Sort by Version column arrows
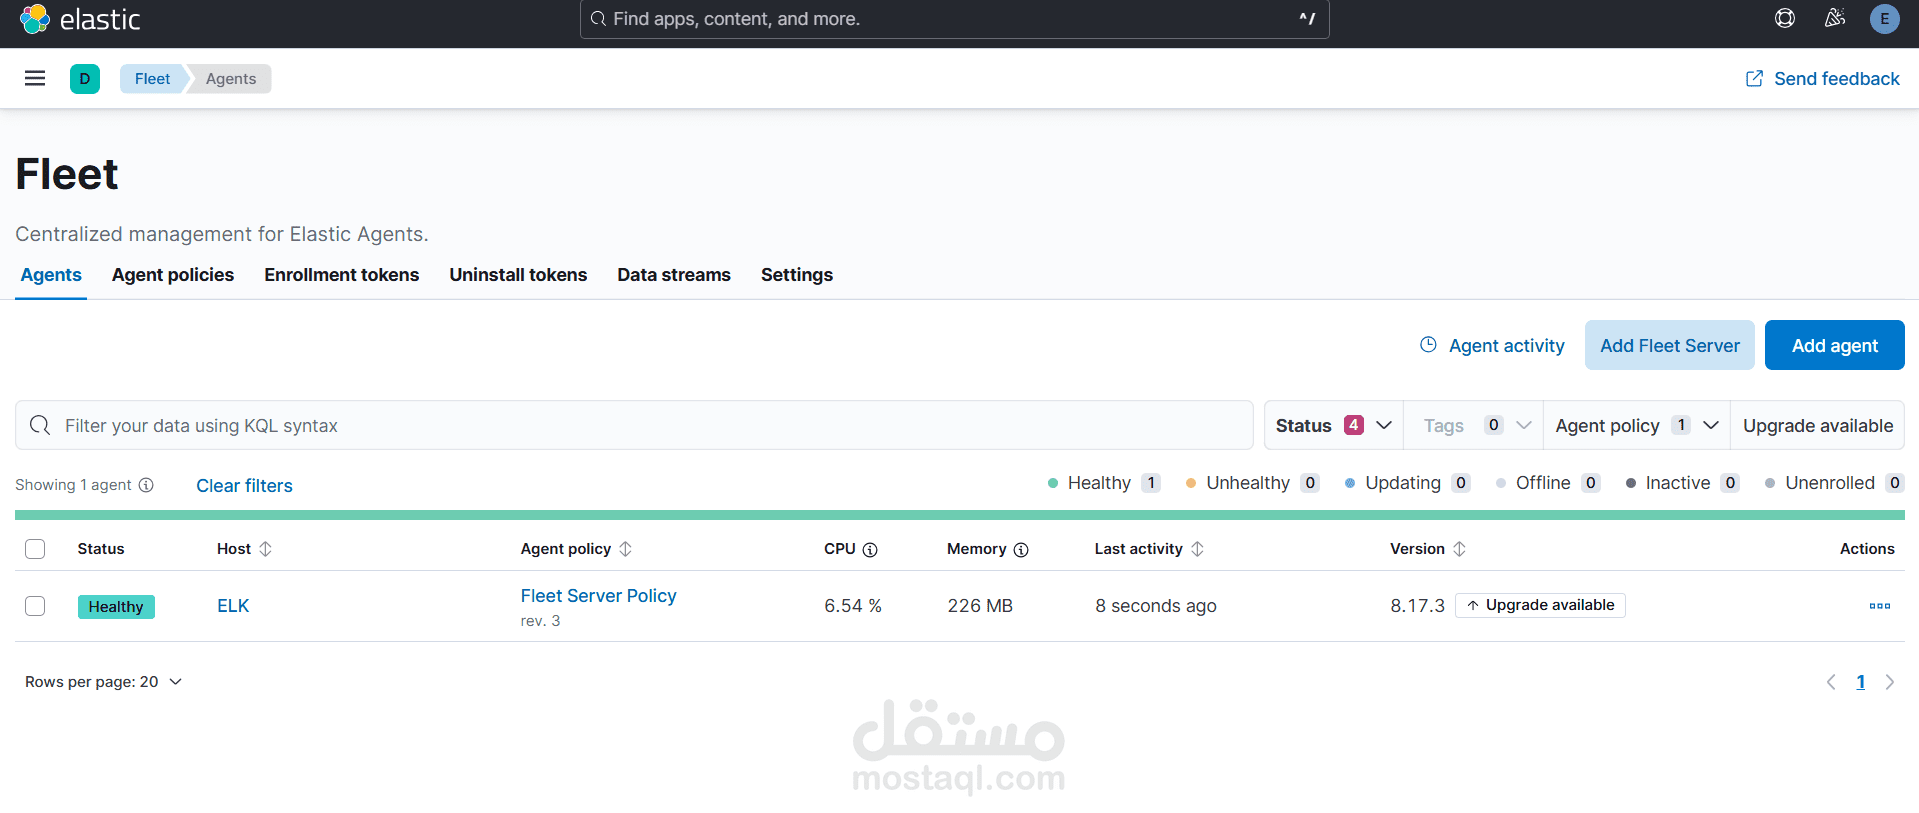 click(1460, 549)
